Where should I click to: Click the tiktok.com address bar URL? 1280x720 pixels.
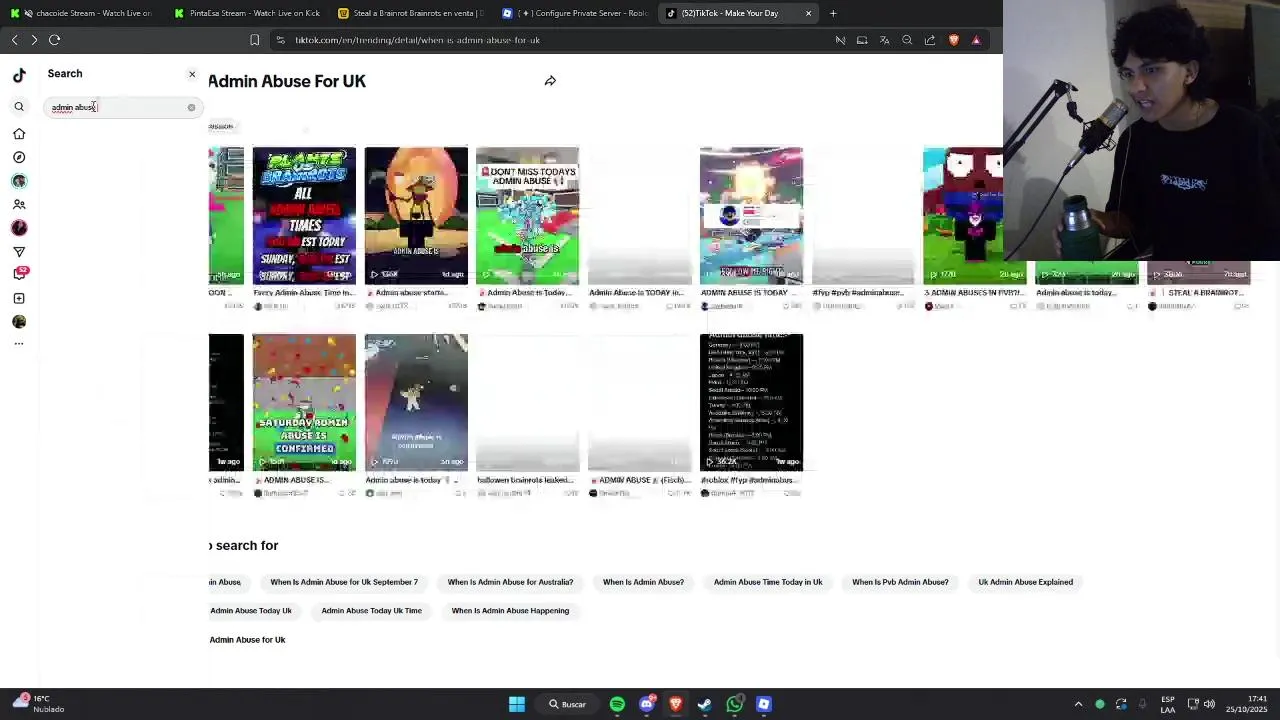417,40
